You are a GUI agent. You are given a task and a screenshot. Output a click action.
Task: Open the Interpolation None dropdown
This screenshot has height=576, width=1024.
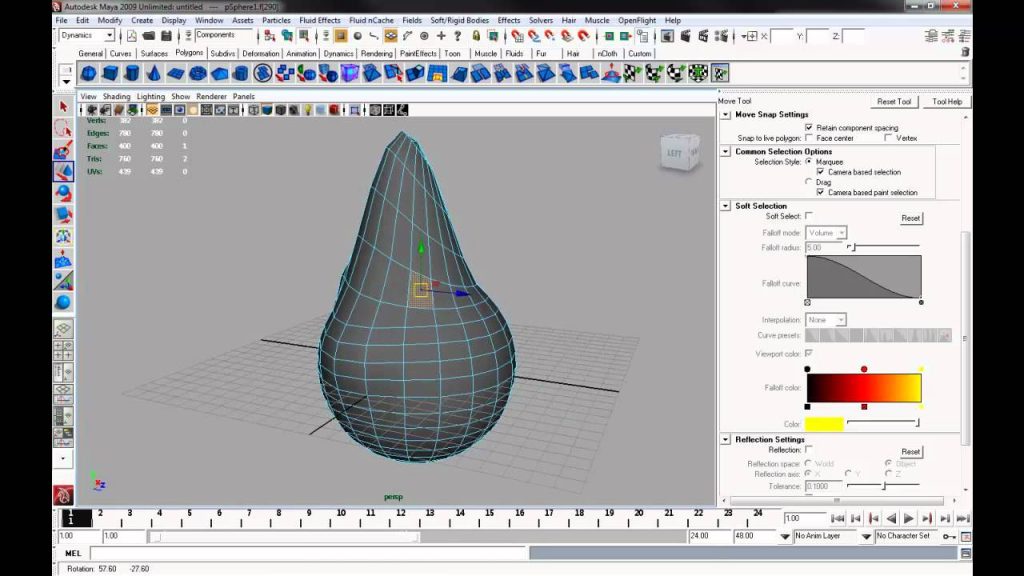pos(826,319)
